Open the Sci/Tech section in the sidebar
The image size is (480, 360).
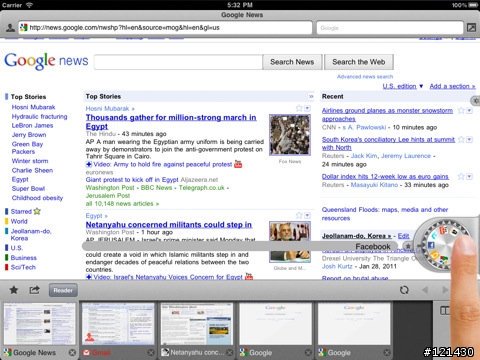(x=23, y=267)
